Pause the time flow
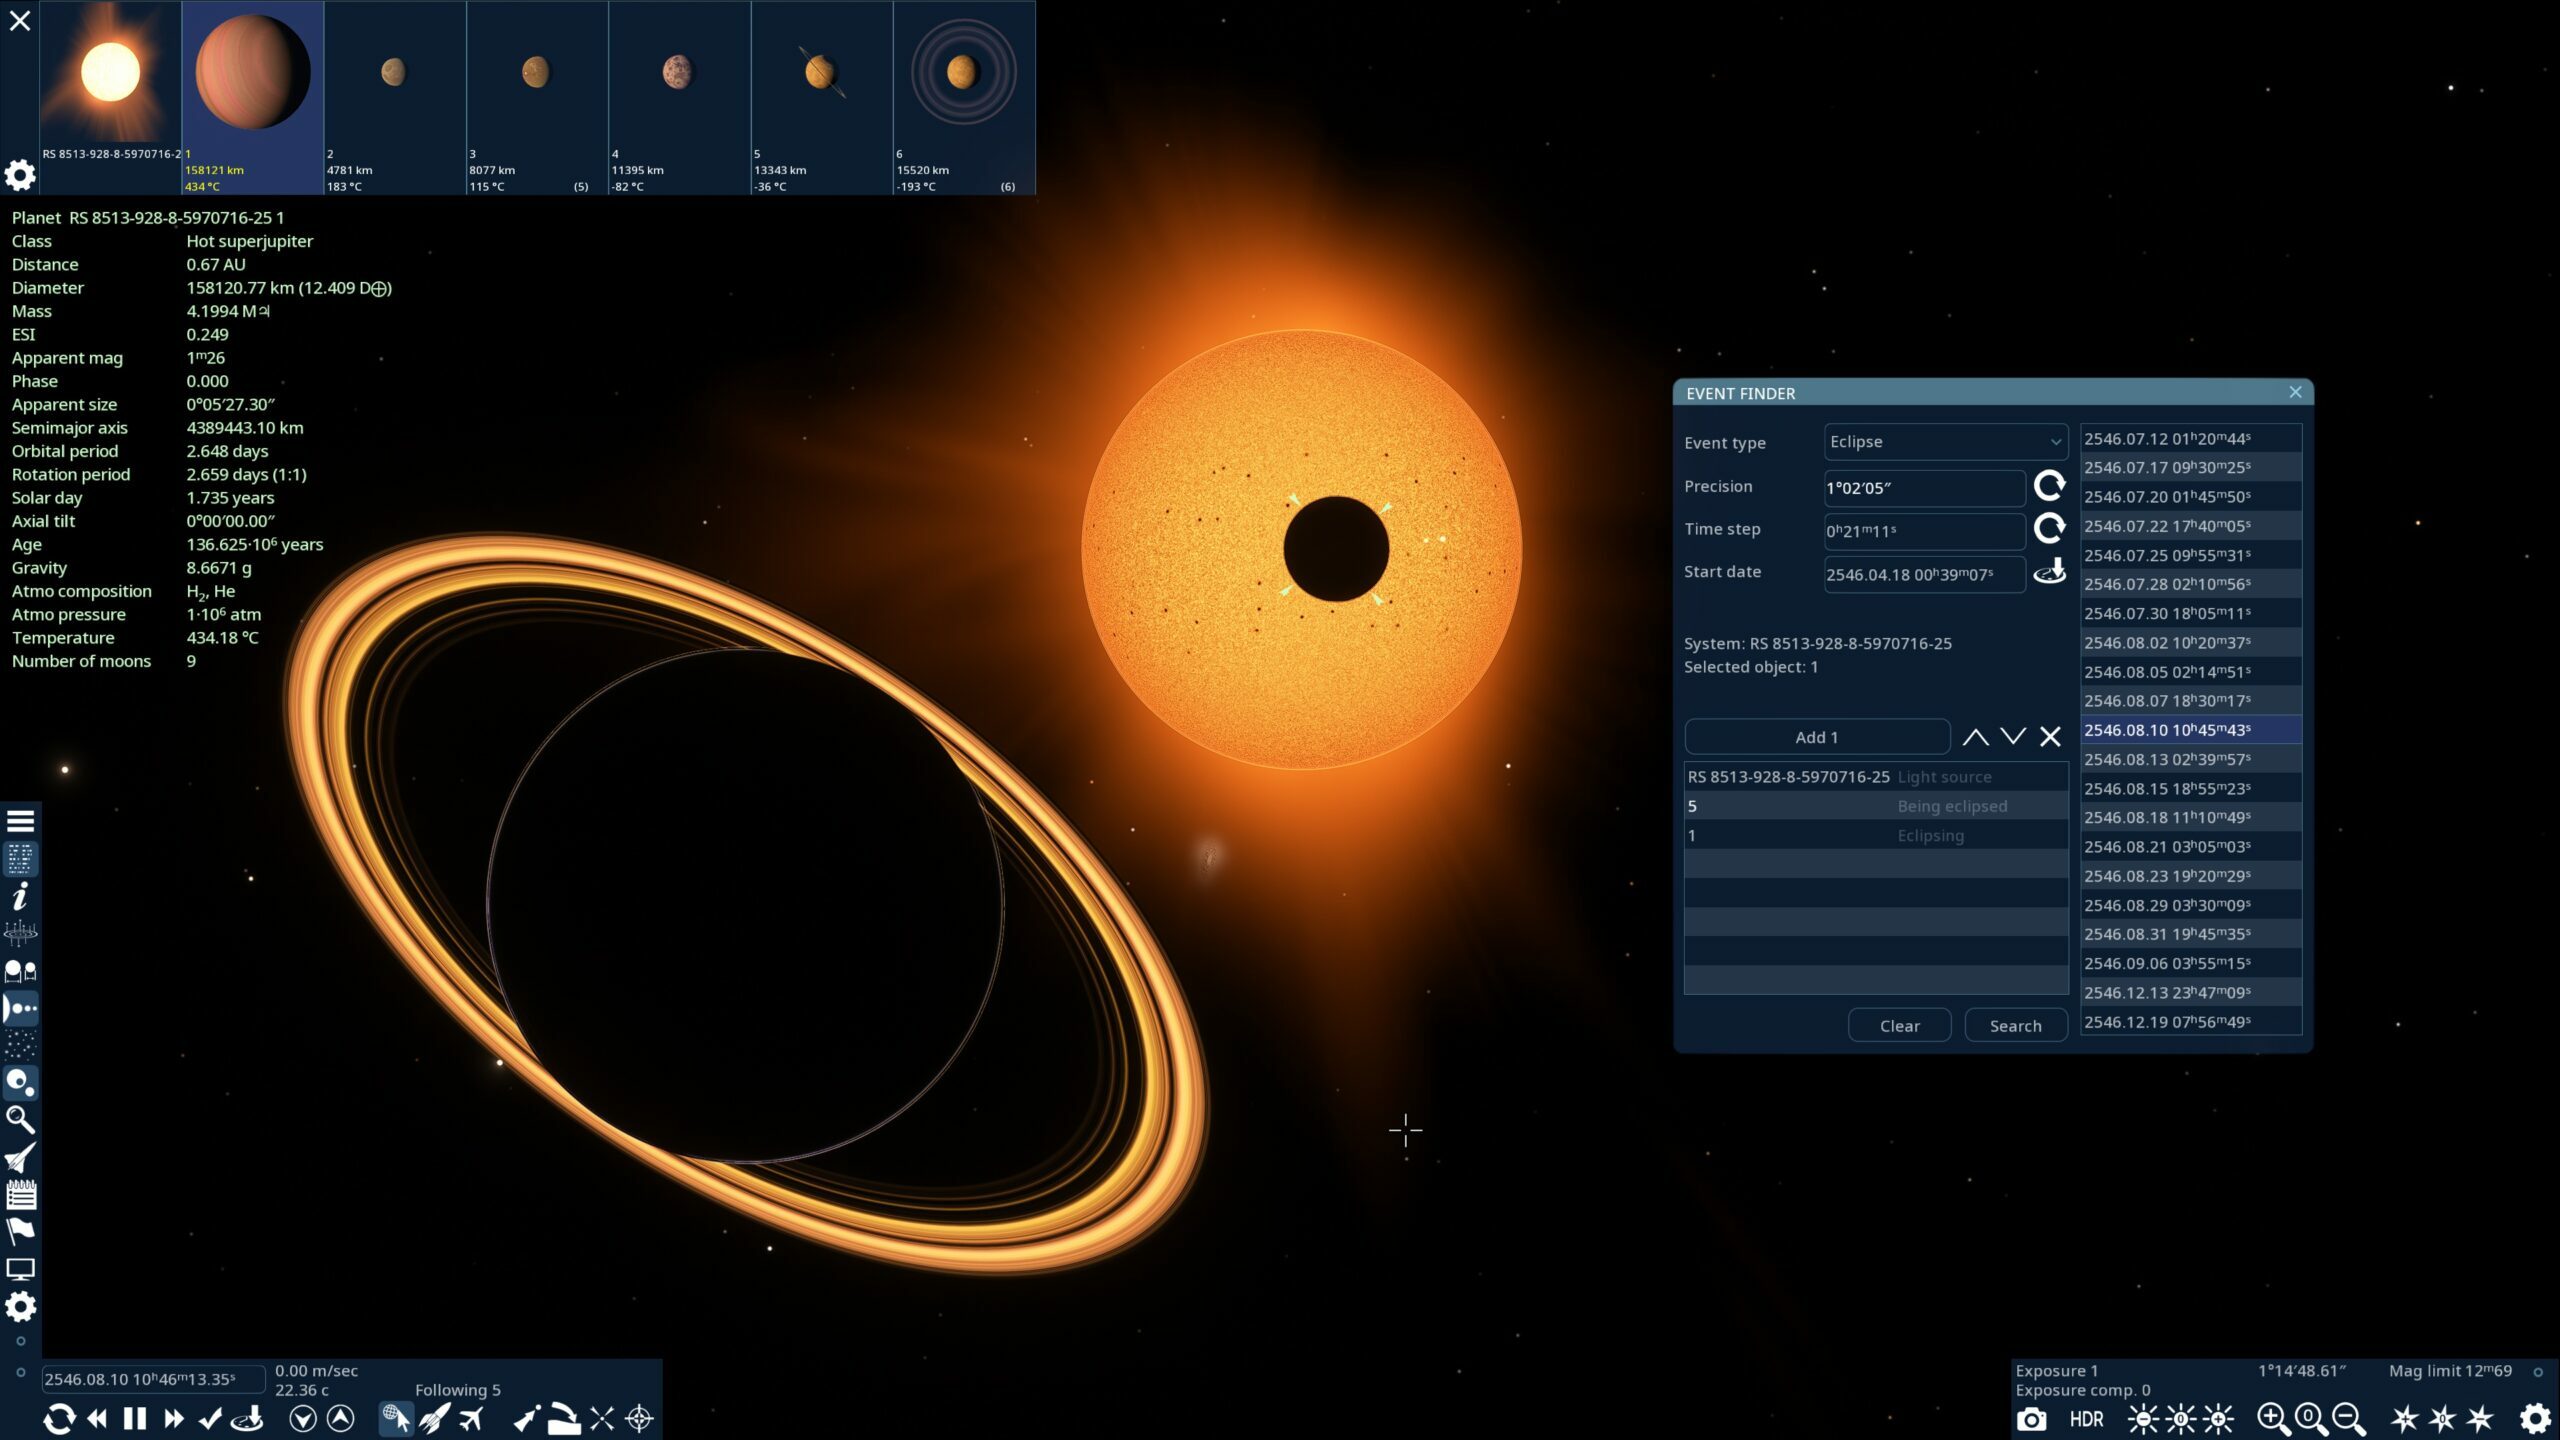Viewport: 2560px width, 1440px height. click(133, 1418)
